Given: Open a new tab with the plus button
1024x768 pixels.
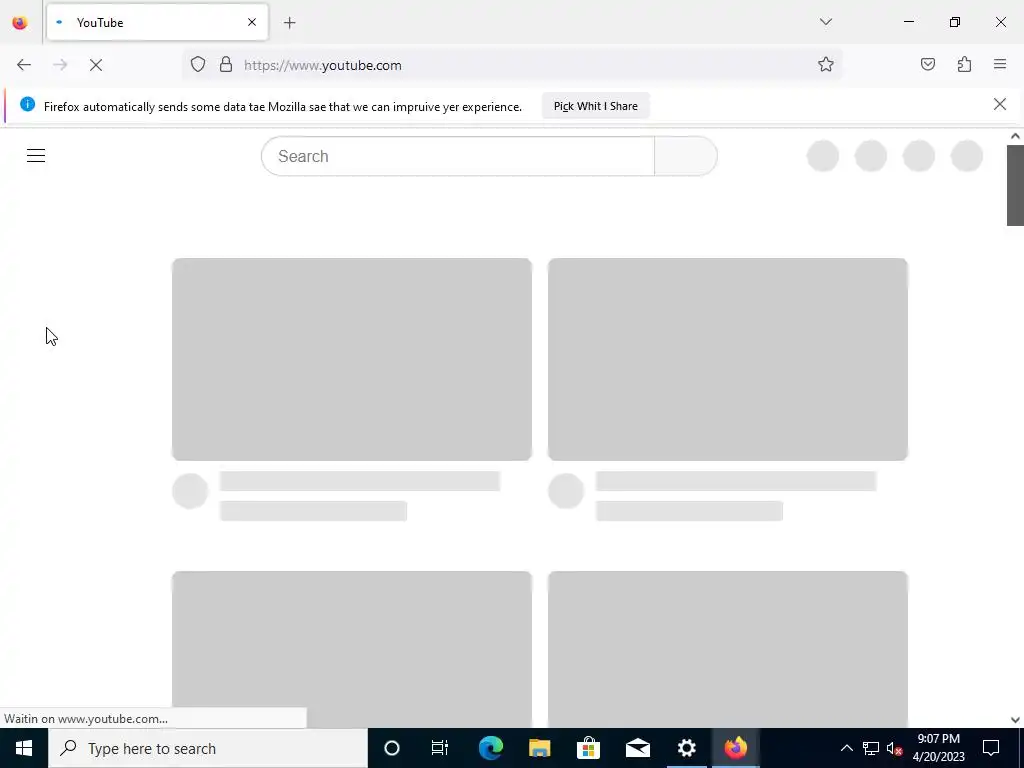Looking at the screenshot, I should click(289, 23).
